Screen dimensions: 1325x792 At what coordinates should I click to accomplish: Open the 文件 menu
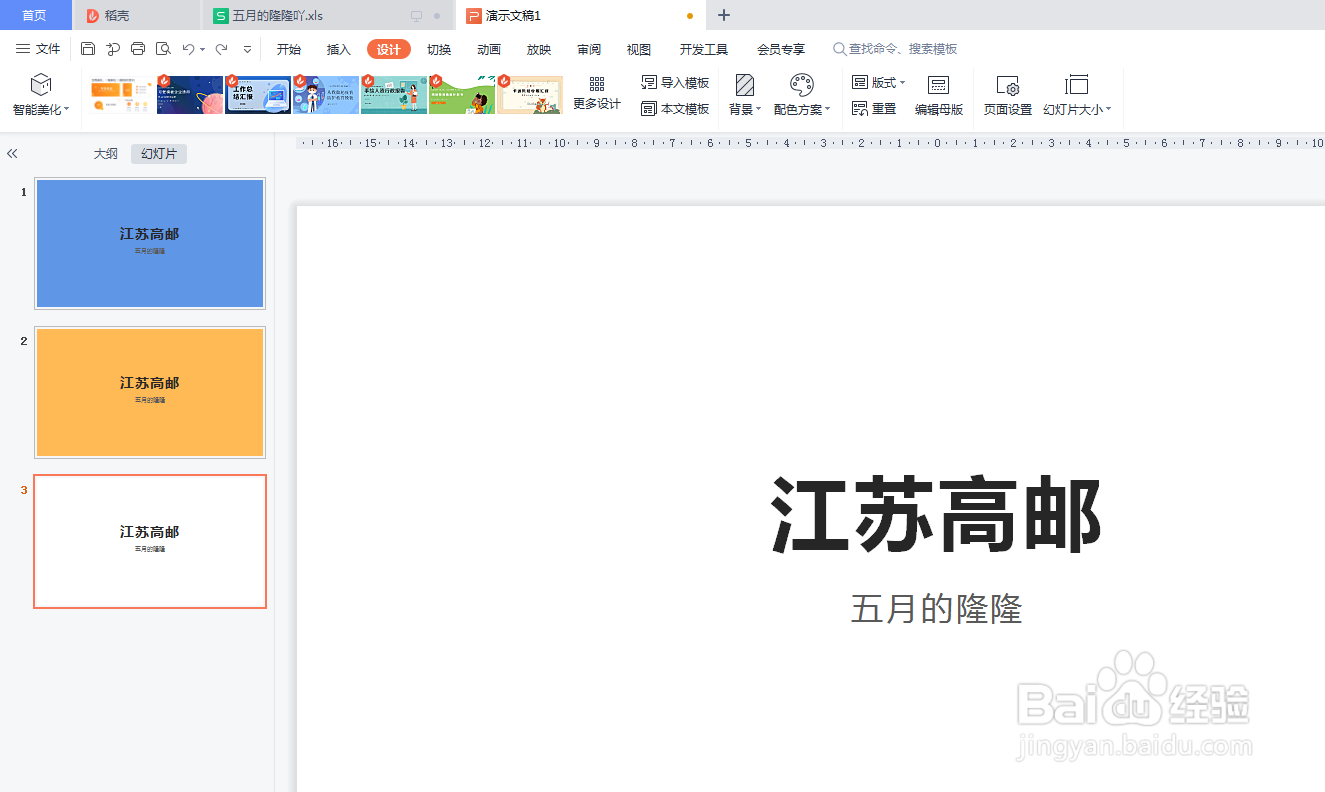click(38, 49)
